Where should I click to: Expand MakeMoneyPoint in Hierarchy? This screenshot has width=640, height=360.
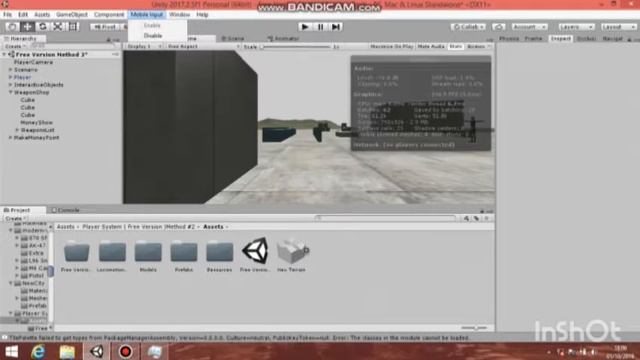(10, 138)
